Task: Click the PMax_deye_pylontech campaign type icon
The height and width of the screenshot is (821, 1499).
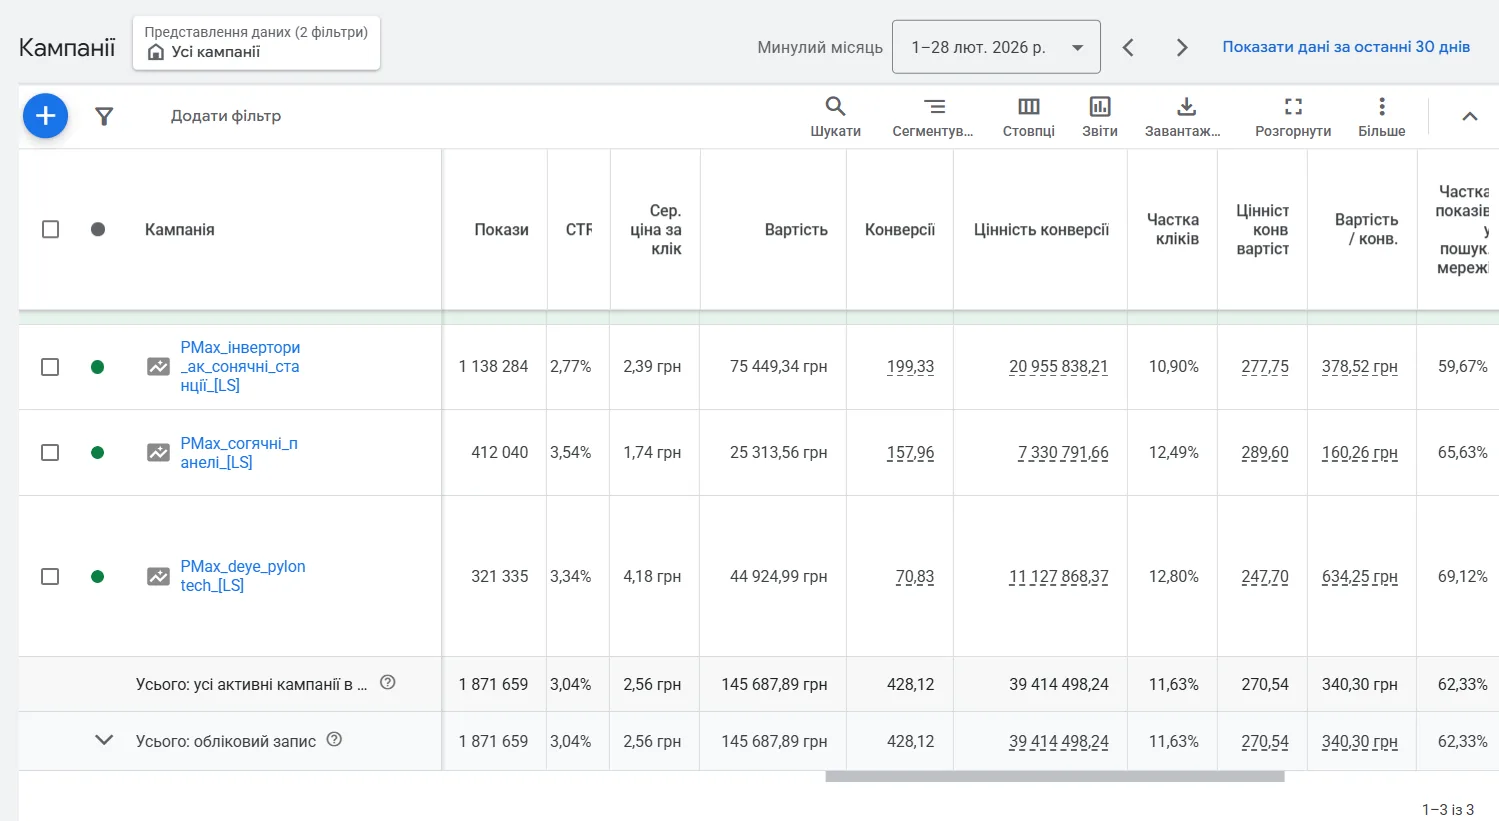Action: tap(158, 577)
